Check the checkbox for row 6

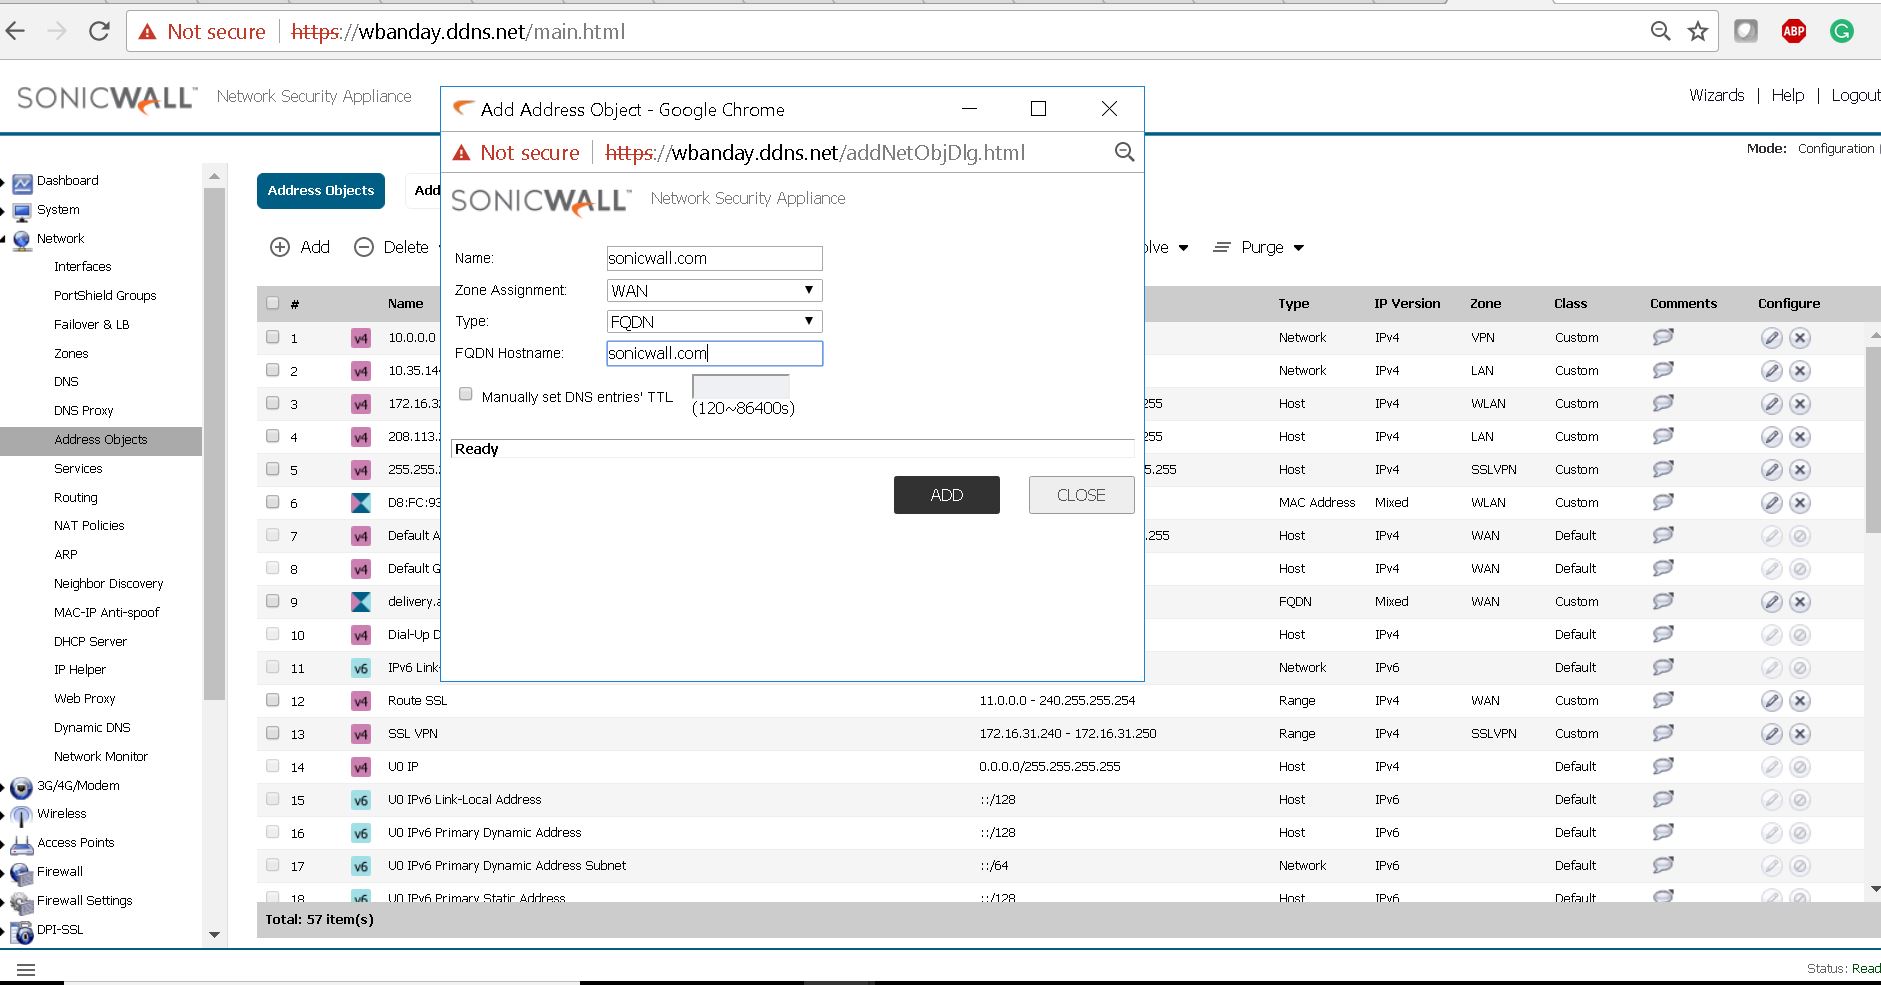pyautogui.click(x=273, y=502)
